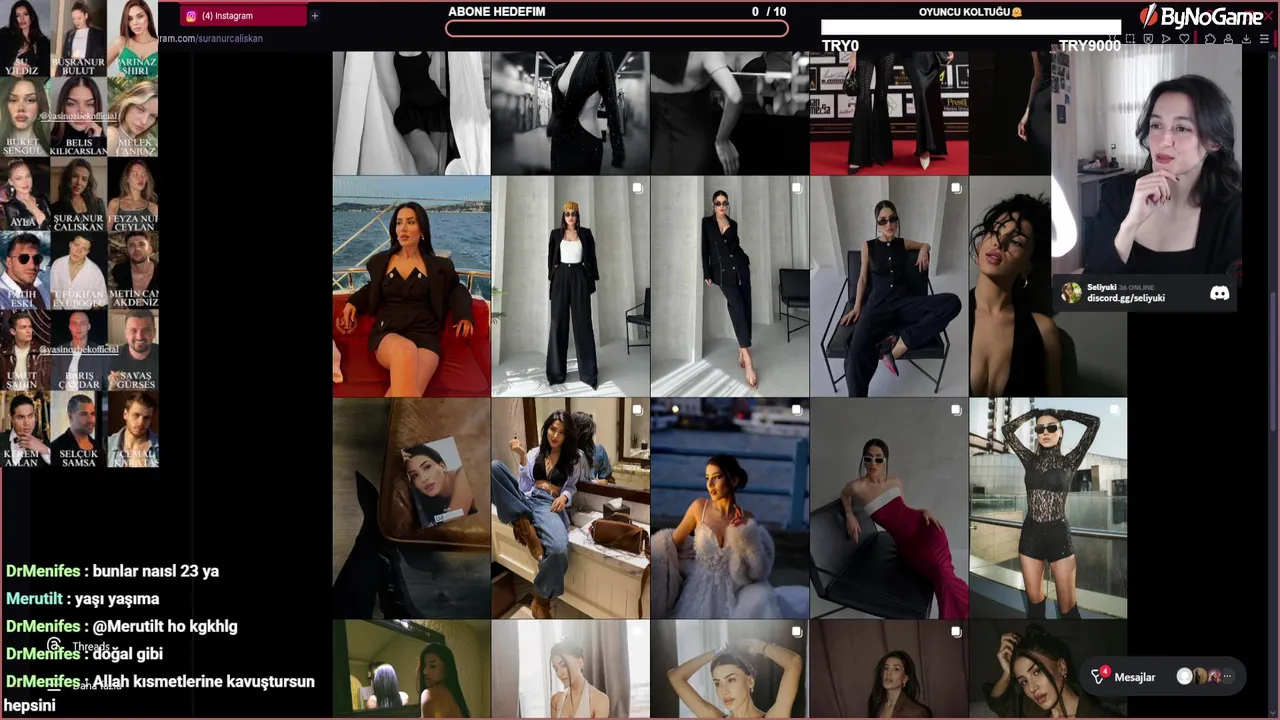Click the send-arrow toolbar icon
Viewport: 1280px width, 720px height.
tap(1166, 39)
